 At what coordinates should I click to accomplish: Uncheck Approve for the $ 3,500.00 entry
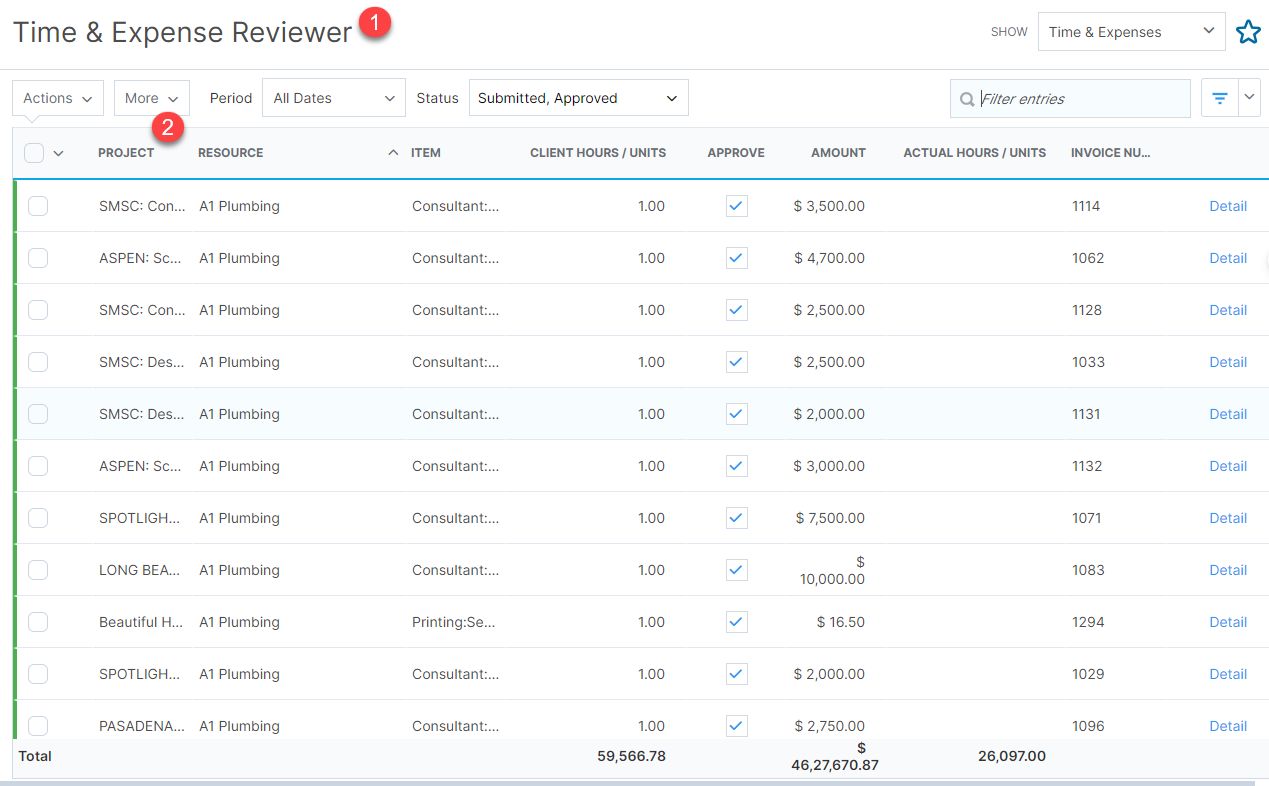(x=737, y=206)
